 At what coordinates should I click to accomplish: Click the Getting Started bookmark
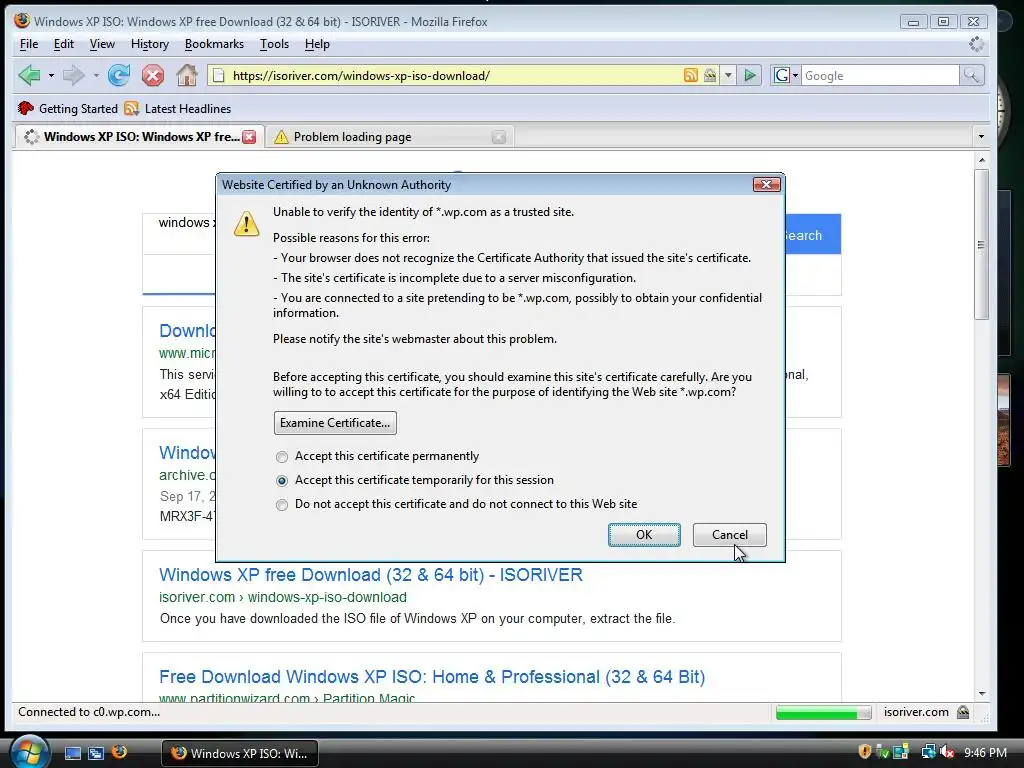click(68, 108)
